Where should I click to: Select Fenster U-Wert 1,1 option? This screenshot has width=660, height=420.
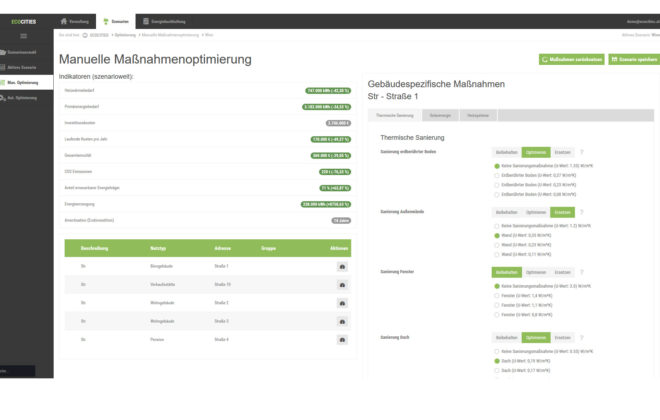(497, 305)
